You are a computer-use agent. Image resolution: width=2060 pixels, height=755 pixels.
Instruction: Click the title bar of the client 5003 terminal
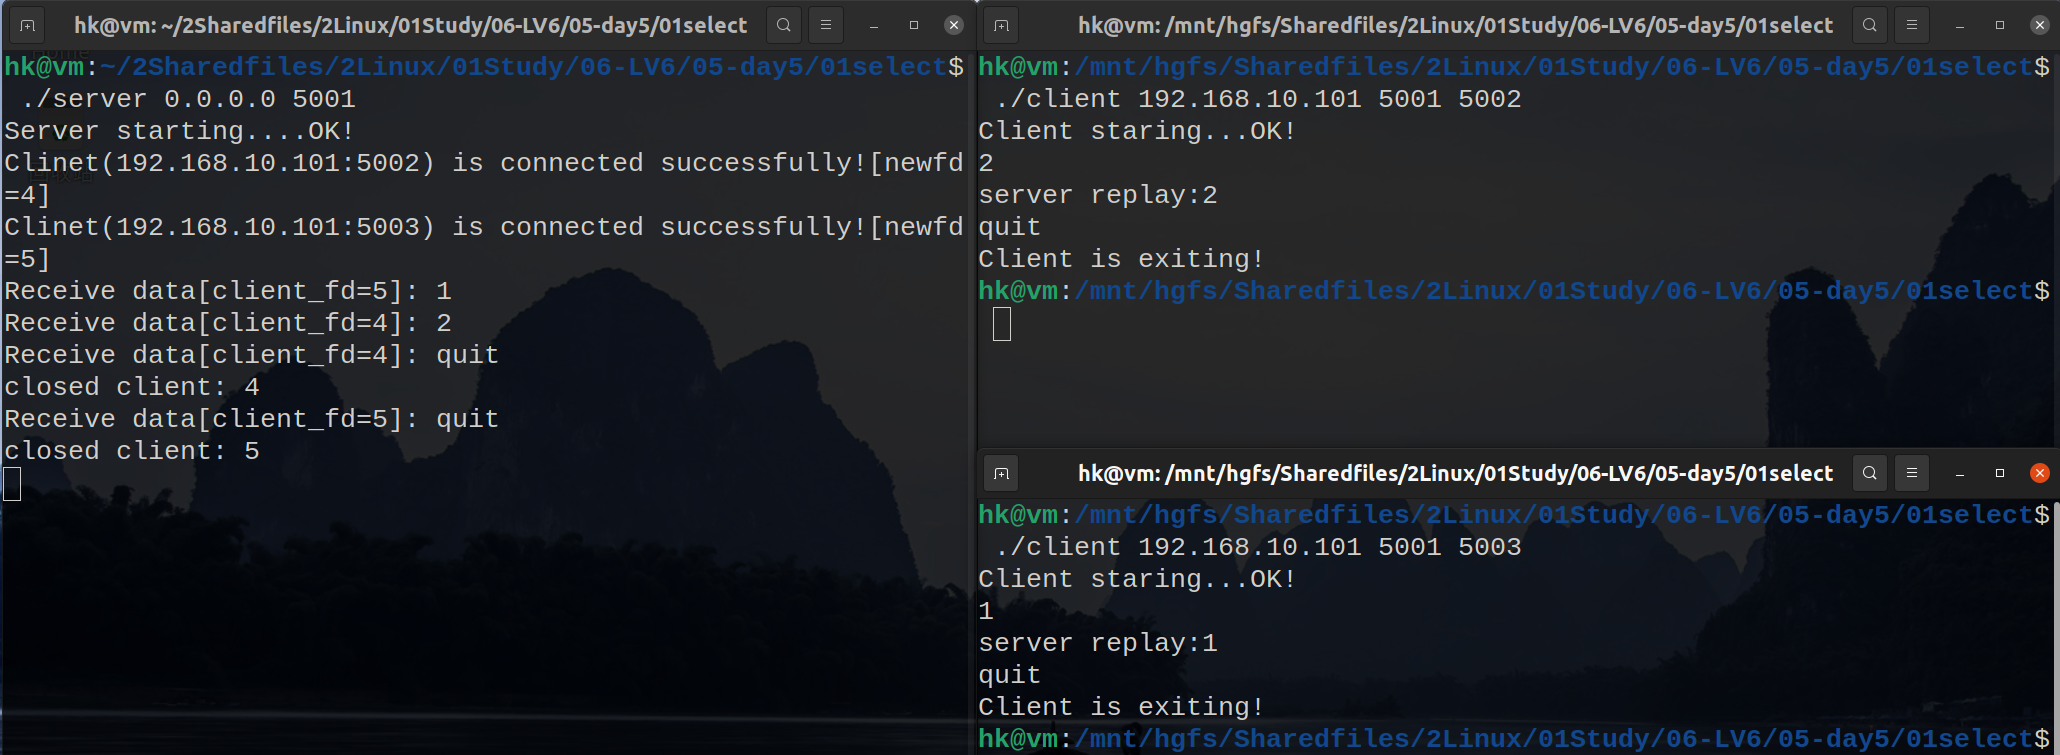(1455, 473)
